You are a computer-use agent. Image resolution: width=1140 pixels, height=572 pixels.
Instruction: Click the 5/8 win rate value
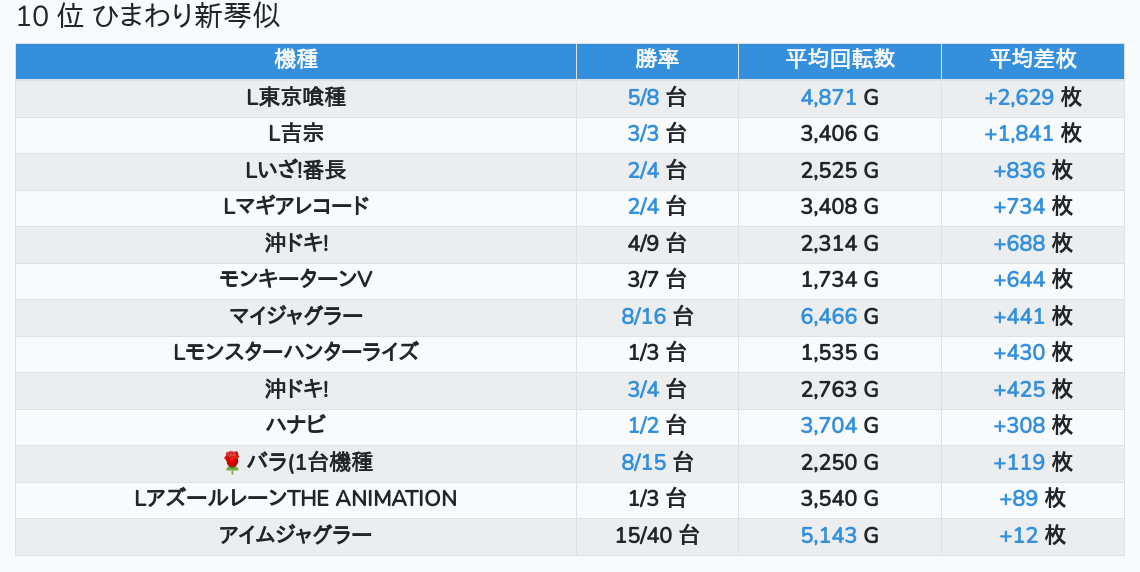coord(644,97)
